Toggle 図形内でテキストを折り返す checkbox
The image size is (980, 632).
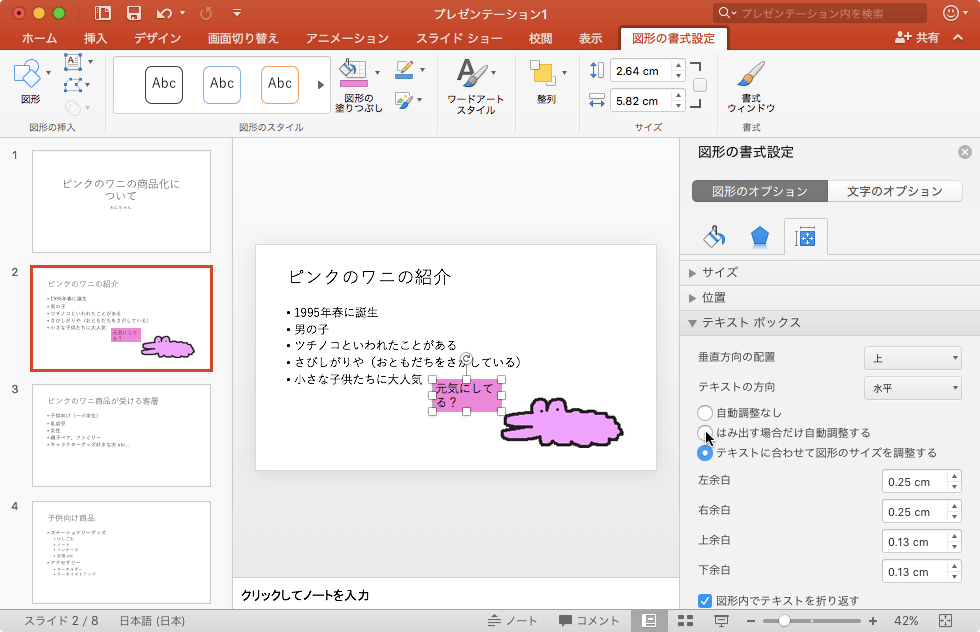coord(705,601)
